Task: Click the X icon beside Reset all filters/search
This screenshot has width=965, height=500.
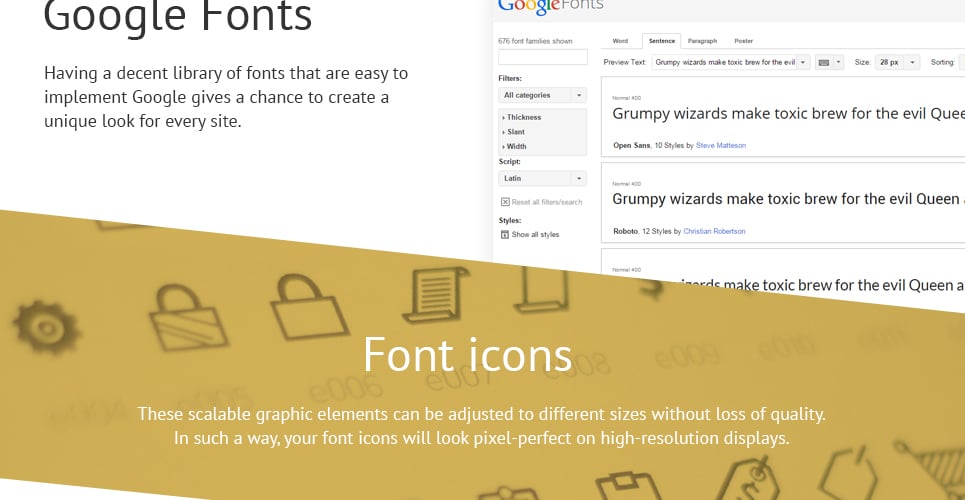Action: 505,202
